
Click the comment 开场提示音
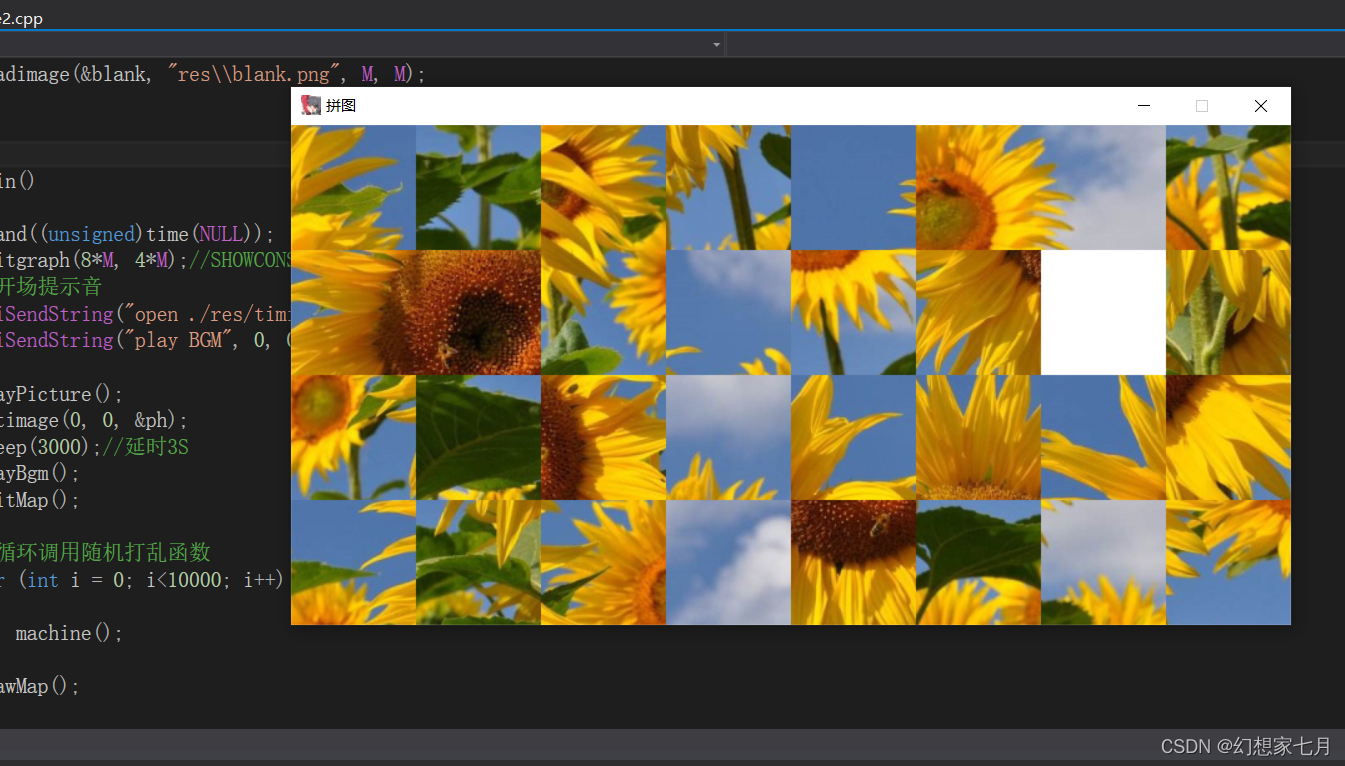point(52,287)
